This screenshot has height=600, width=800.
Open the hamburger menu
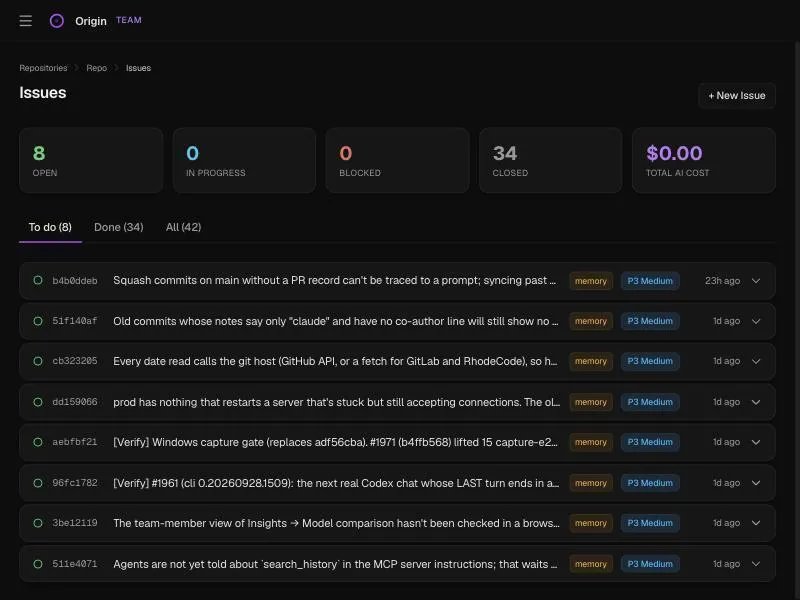[x=26, y=21]
